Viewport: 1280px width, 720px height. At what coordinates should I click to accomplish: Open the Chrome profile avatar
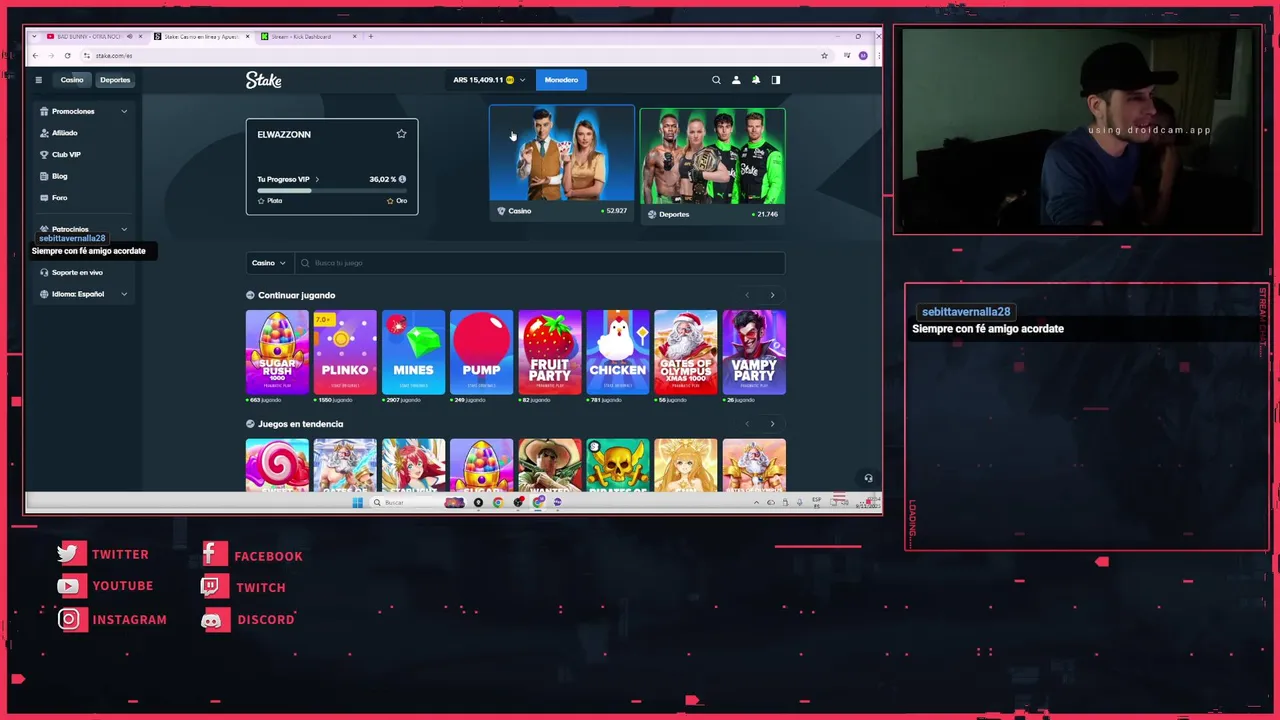[x=863, y=55]
